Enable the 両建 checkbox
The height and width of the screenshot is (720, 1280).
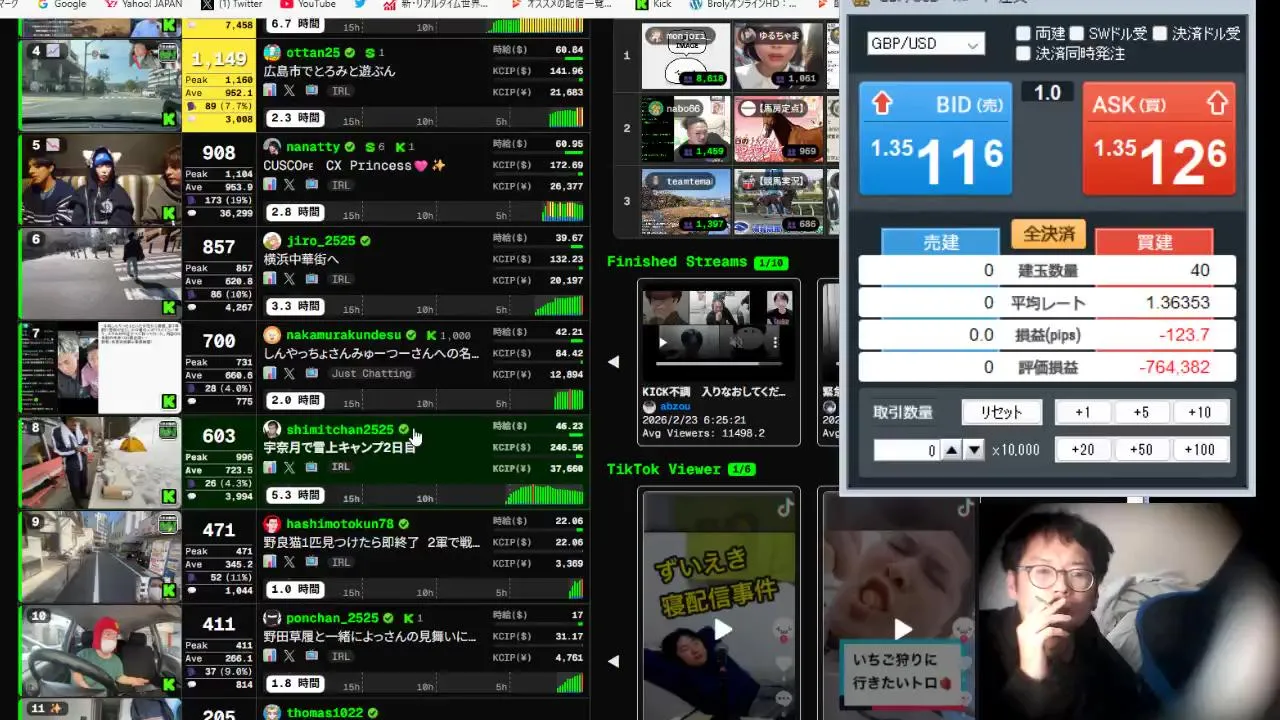click(x=1023, y=34)
